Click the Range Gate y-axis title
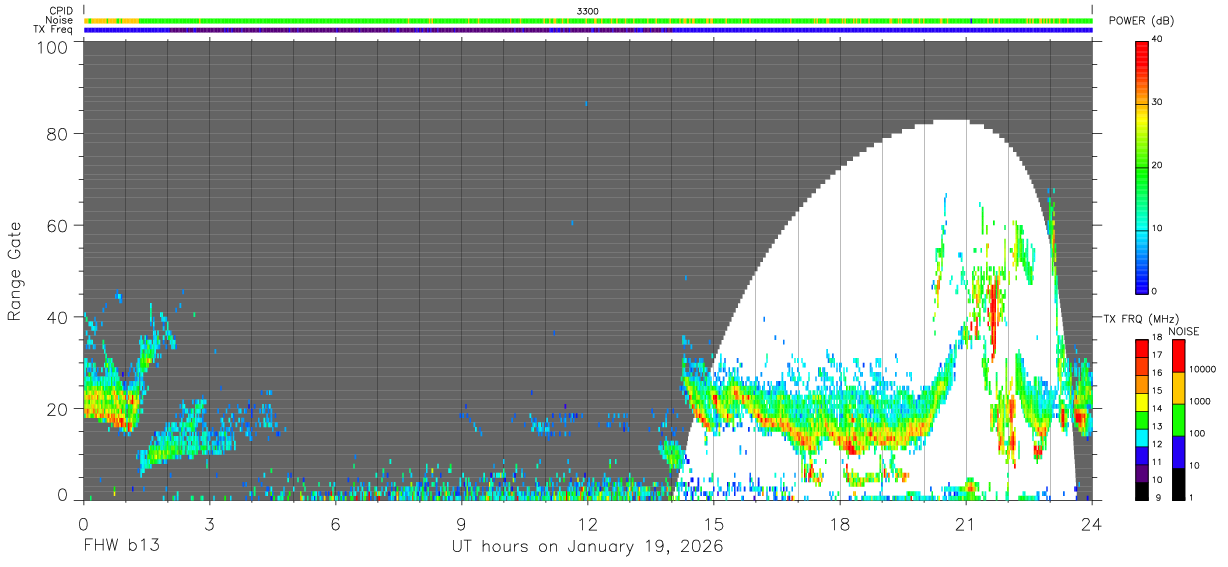 click(x=15, y=271)
